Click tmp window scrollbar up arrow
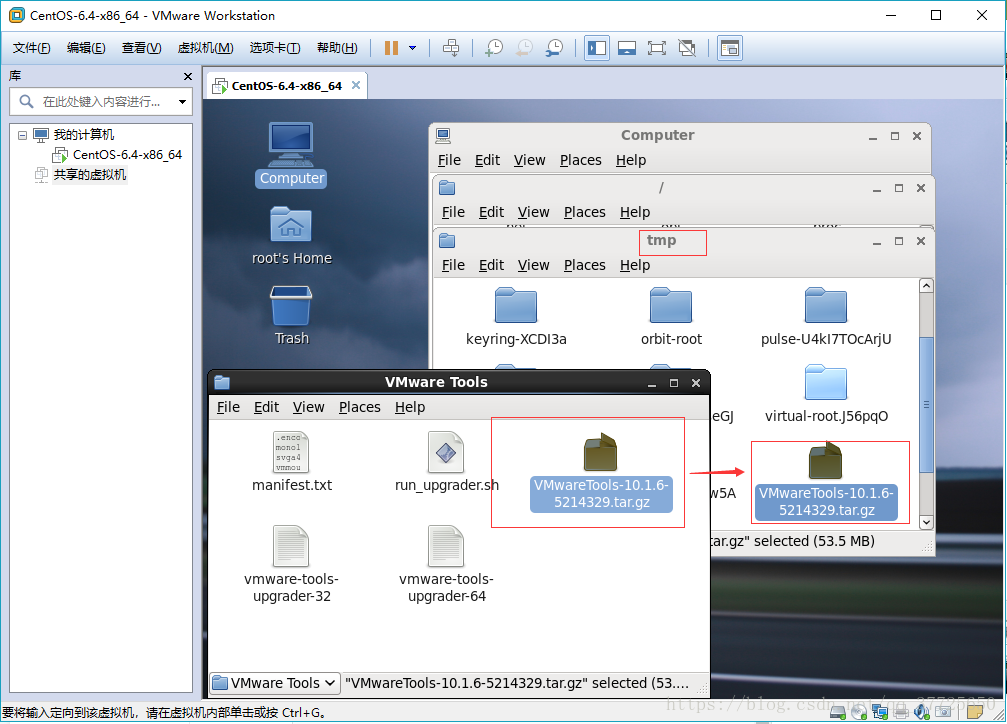 click(926, 286)
